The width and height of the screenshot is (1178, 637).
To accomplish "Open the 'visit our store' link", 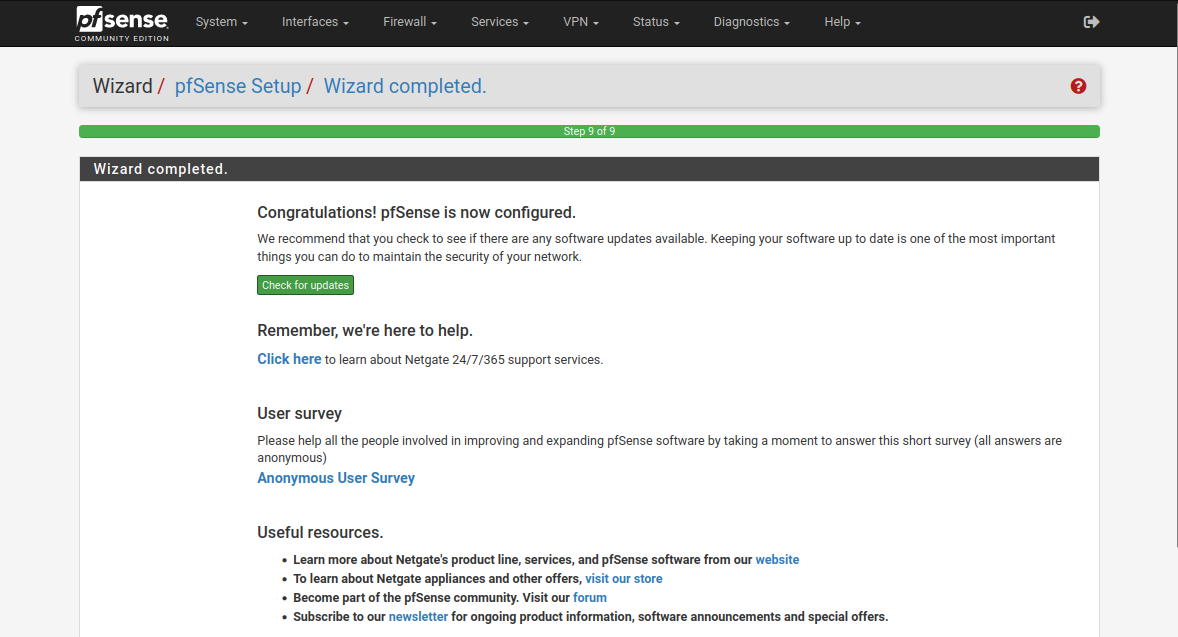I will [623, 579].
